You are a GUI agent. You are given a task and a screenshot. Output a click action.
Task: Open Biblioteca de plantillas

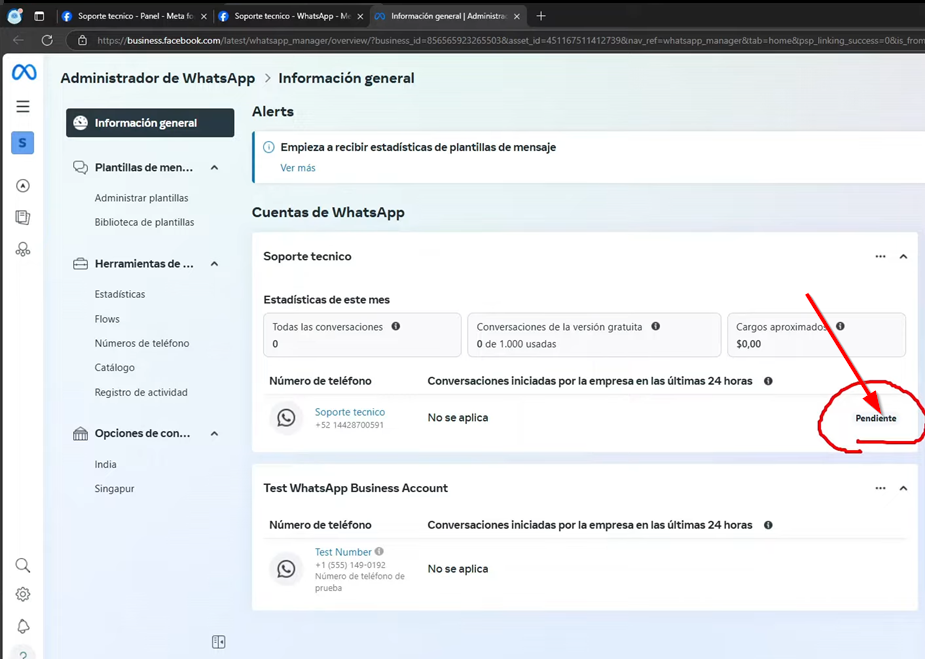point(145,222)
